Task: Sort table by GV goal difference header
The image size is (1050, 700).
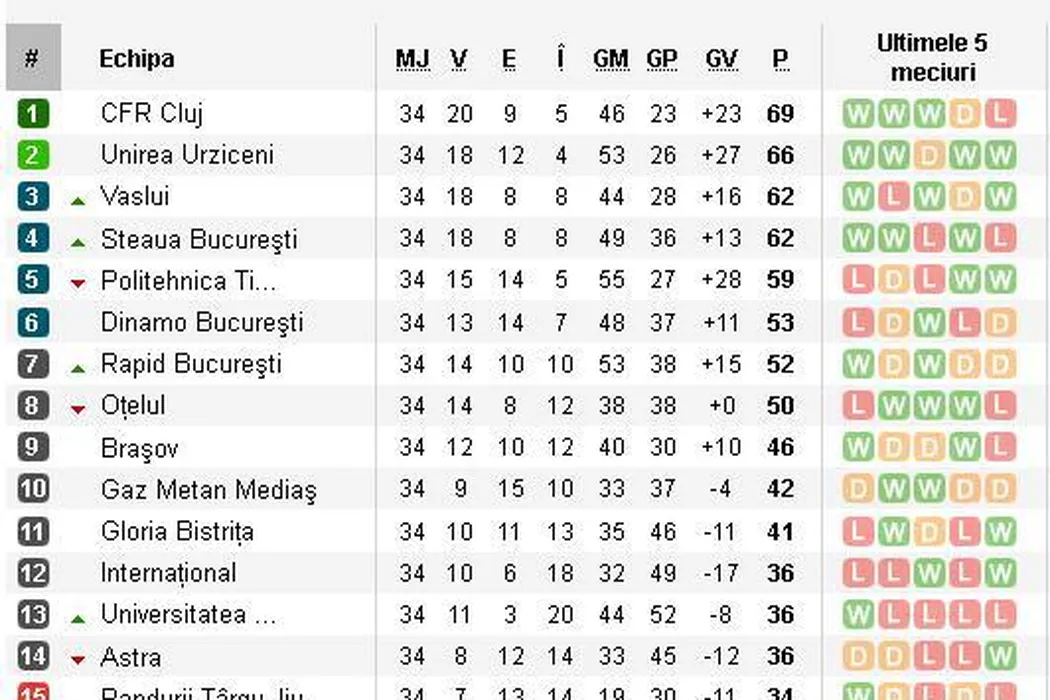Action: [x=721, y=60]
